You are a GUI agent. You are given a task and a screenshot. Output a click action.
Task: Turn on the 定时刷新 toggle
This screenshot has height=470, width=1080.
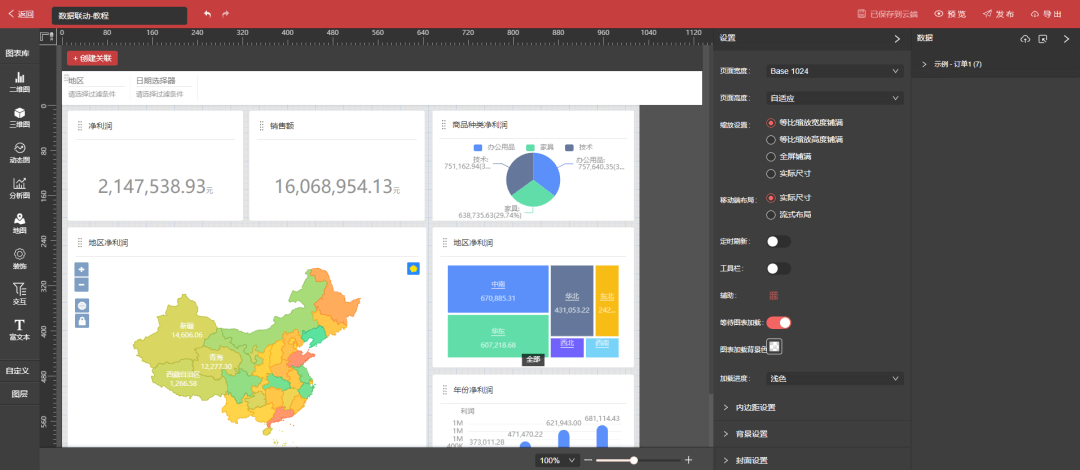click(778, 241)
